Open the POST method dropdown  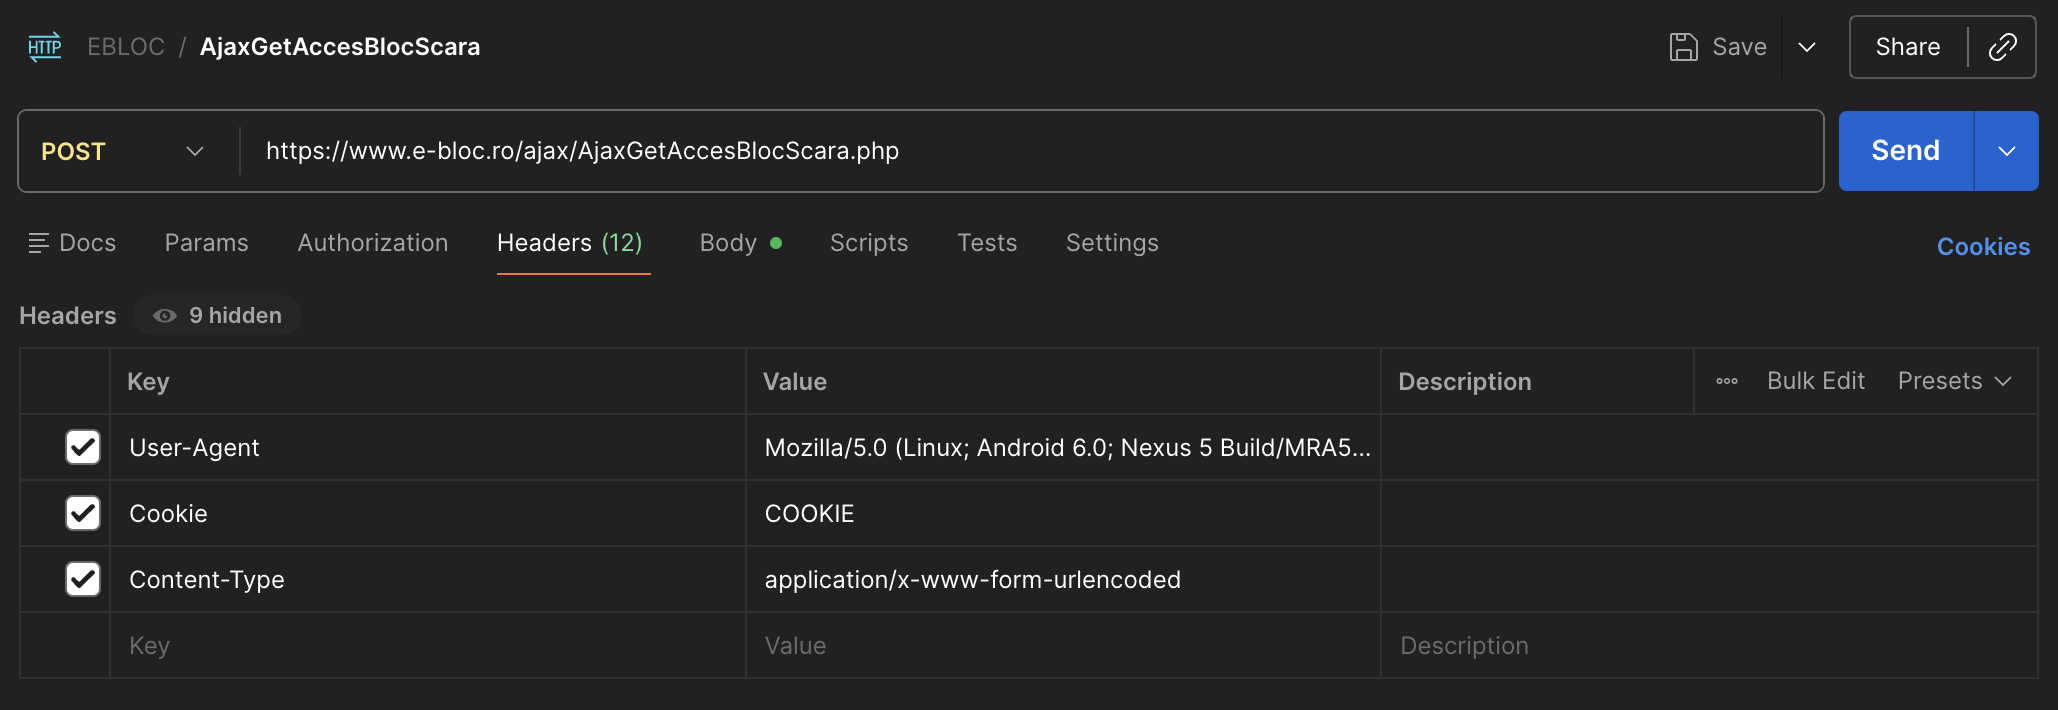coord(122,151)
